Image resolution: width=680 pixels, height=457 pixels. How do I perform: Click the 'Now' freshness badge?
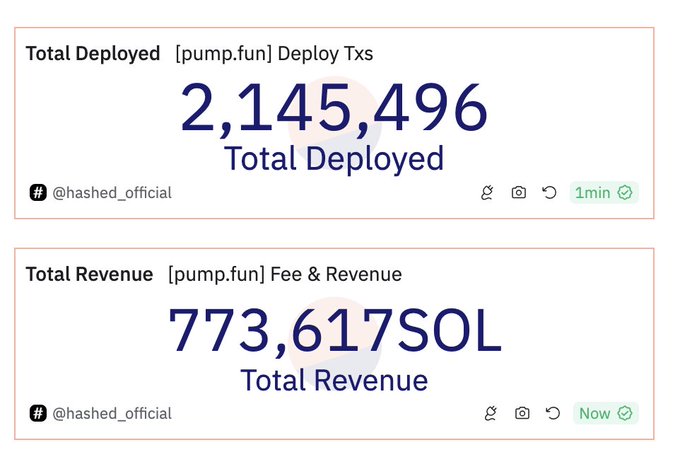605,413
